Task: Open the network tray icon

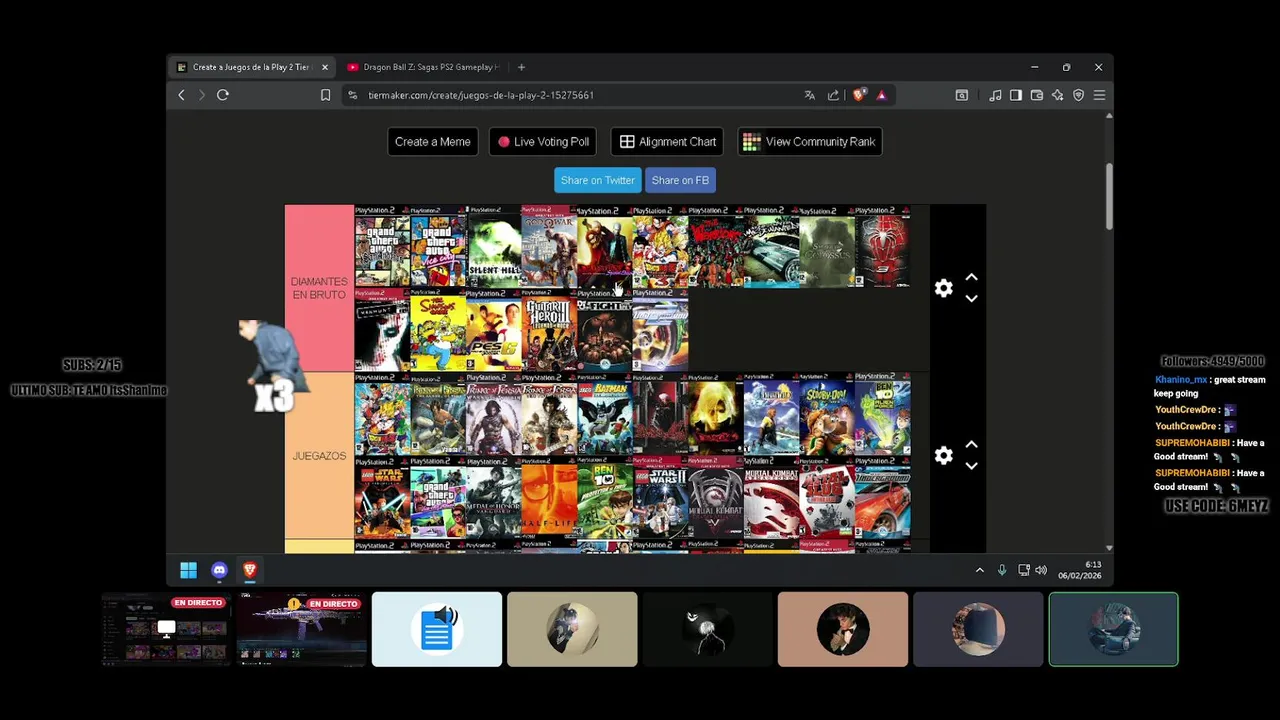Action: tap(1023, 570)
